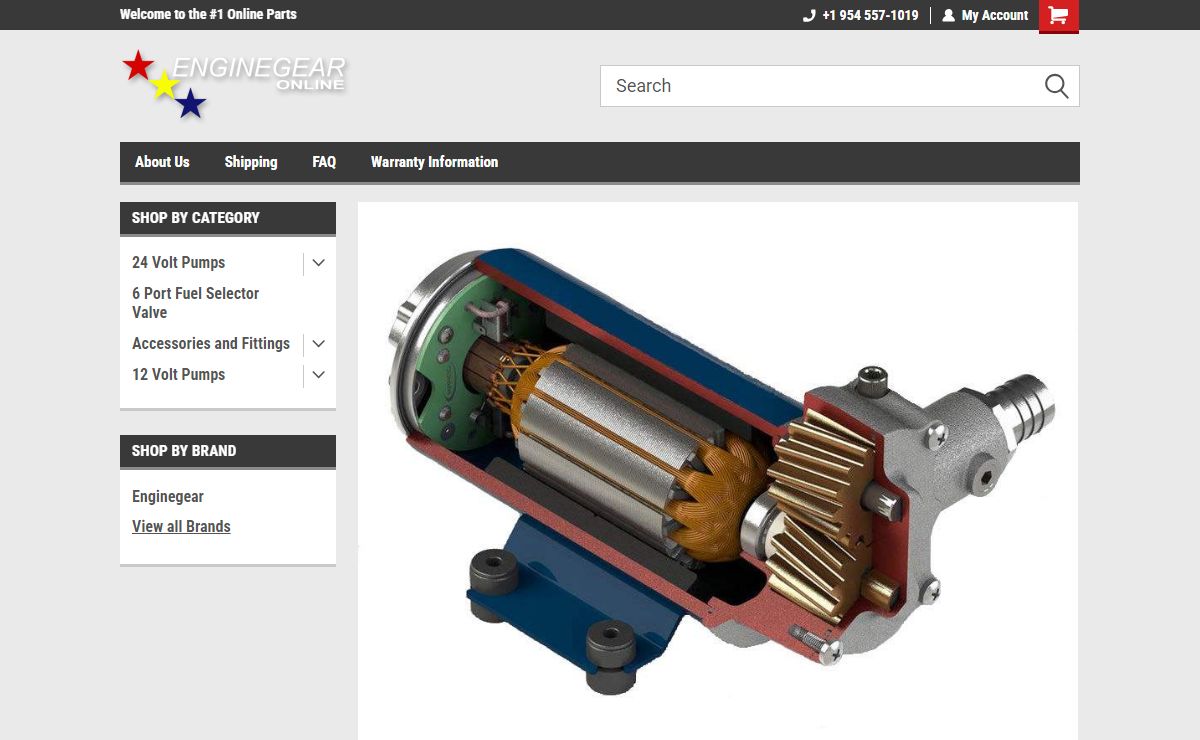
Task: Choose the Enginegear brand
Action: (x=168, y=497)
